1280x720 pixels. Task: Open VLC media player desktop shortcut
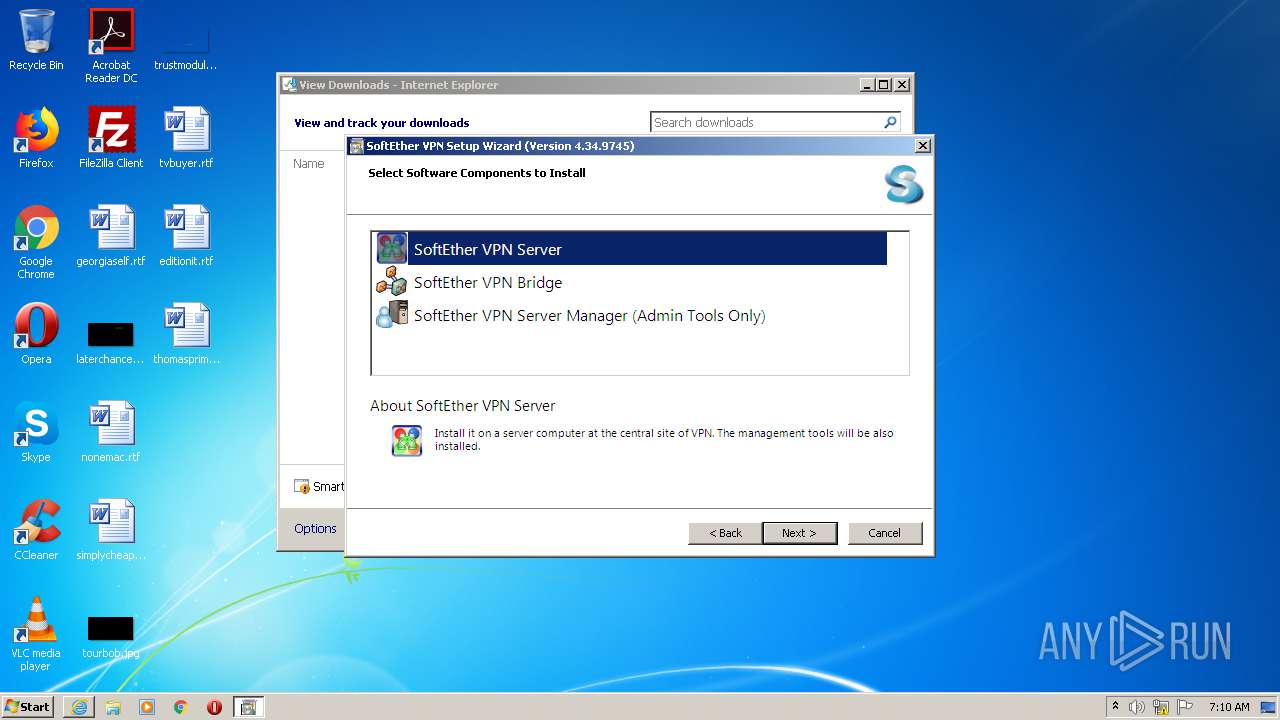[36, 634]
